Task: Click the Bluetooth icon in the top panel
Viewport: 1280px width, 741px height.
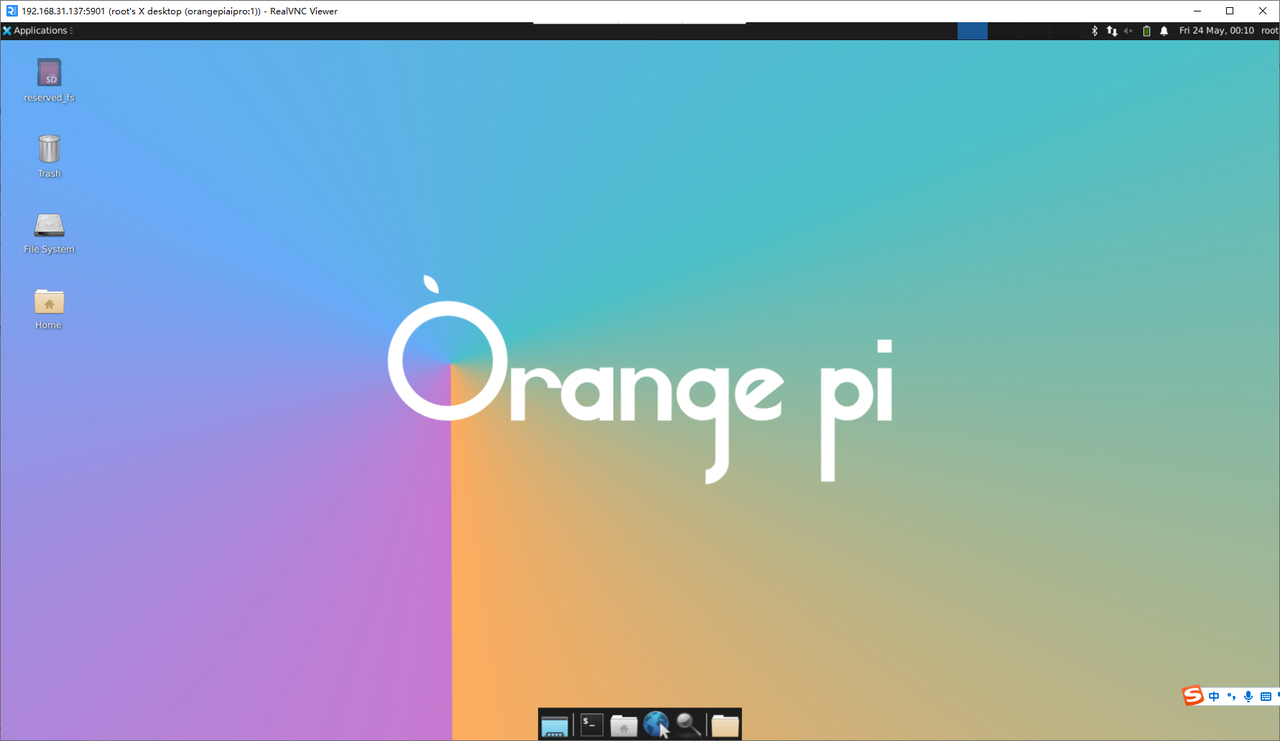Action: pyautogui.click(x=1094, y=31)
